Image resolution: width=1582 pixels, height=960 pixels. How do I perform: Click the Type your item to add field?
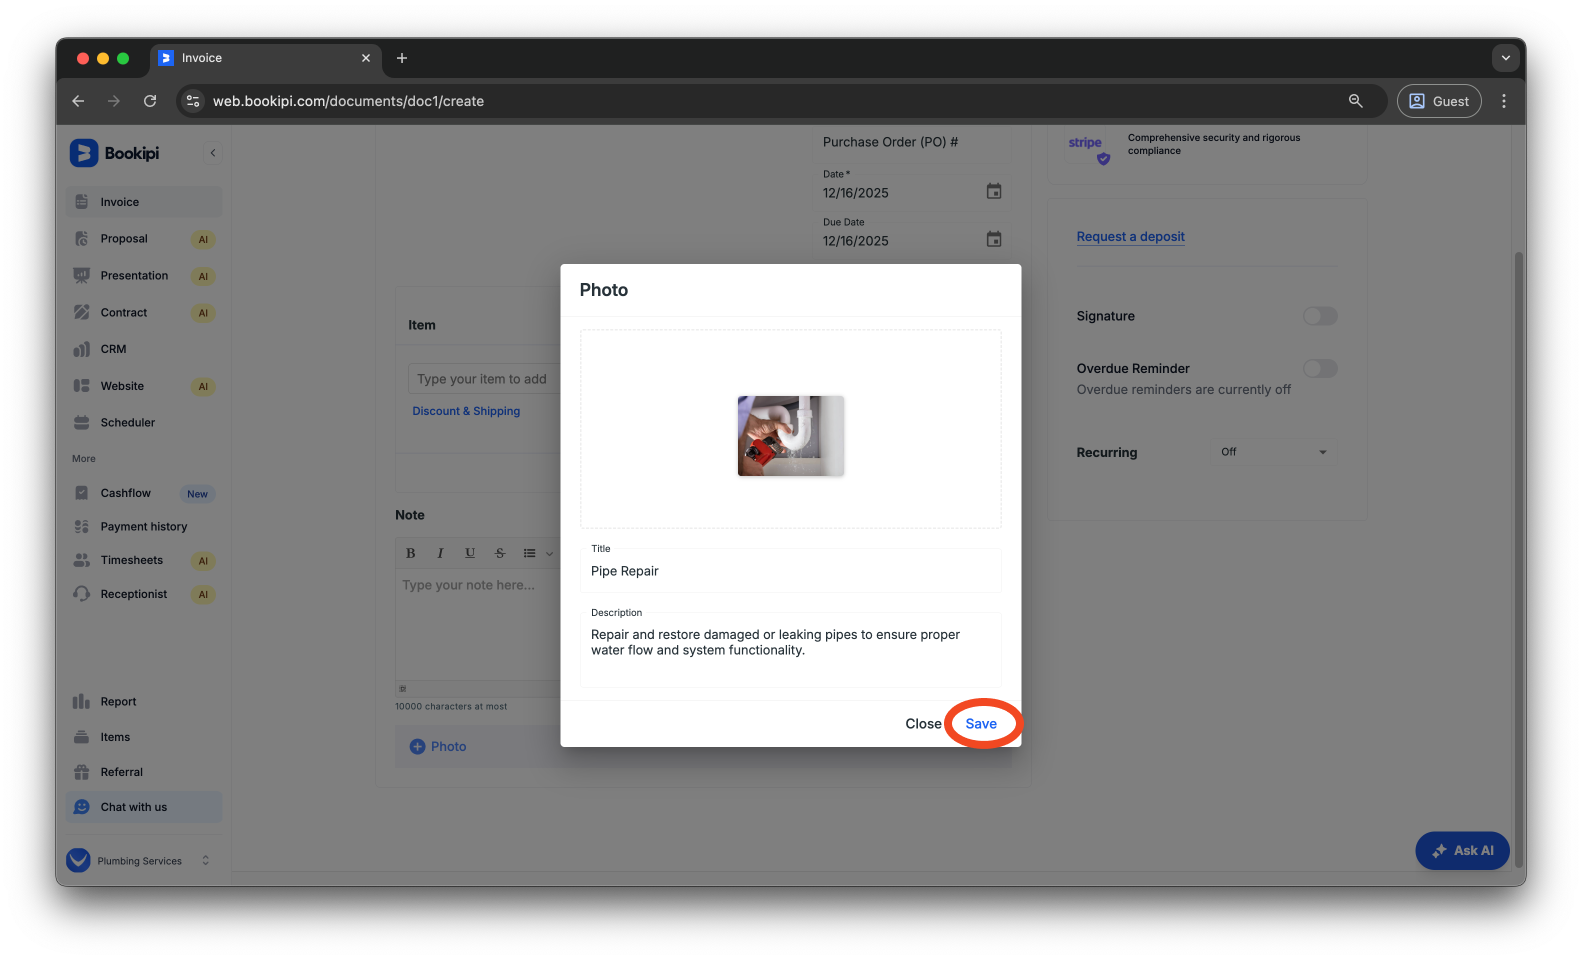[484, 379]
